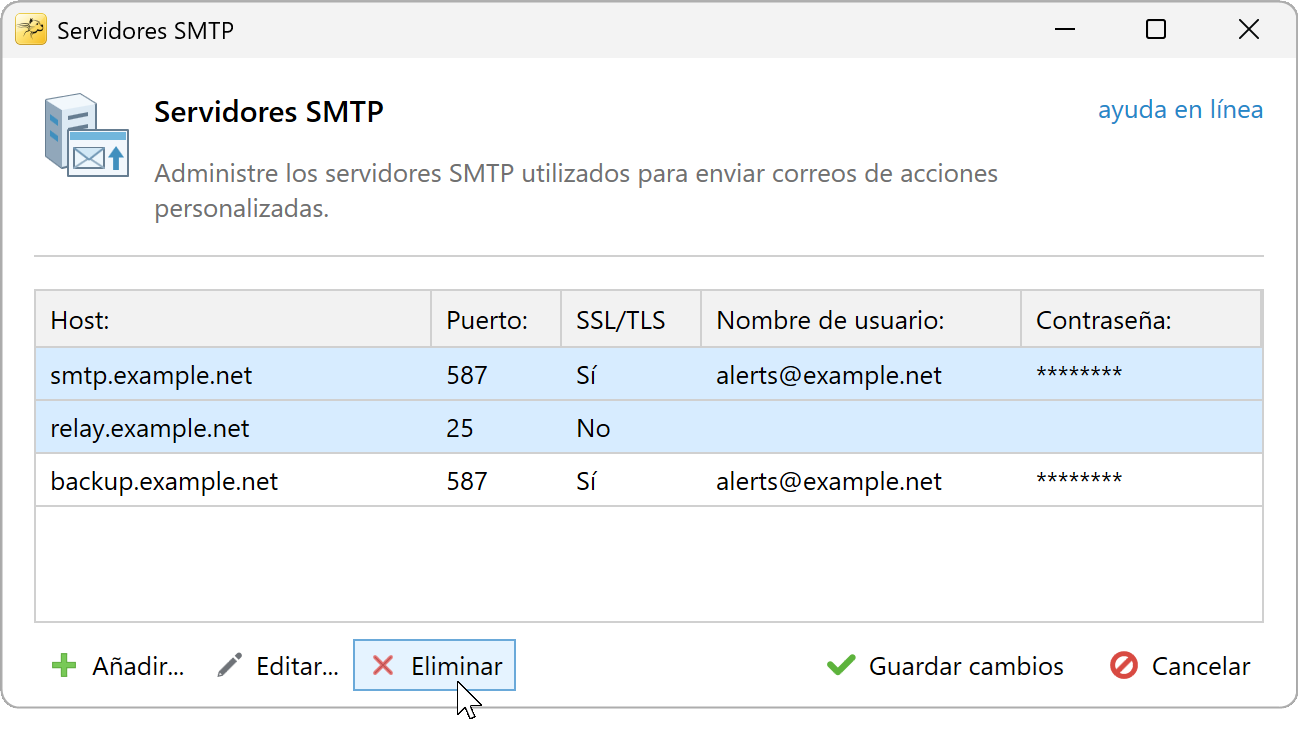The height and width of the screenshot is (750, 1298).
Task: Open the ayuda en línea link
Action: pos(1180,110)
